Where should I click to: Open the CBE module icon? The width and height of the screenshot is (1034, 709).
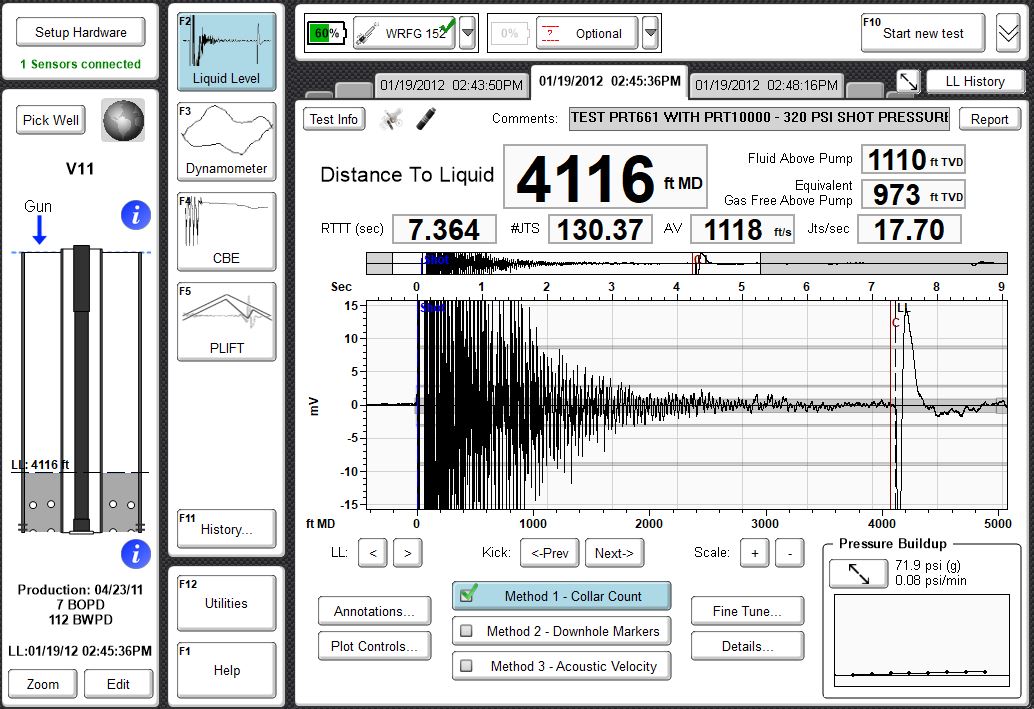[226, 231]
